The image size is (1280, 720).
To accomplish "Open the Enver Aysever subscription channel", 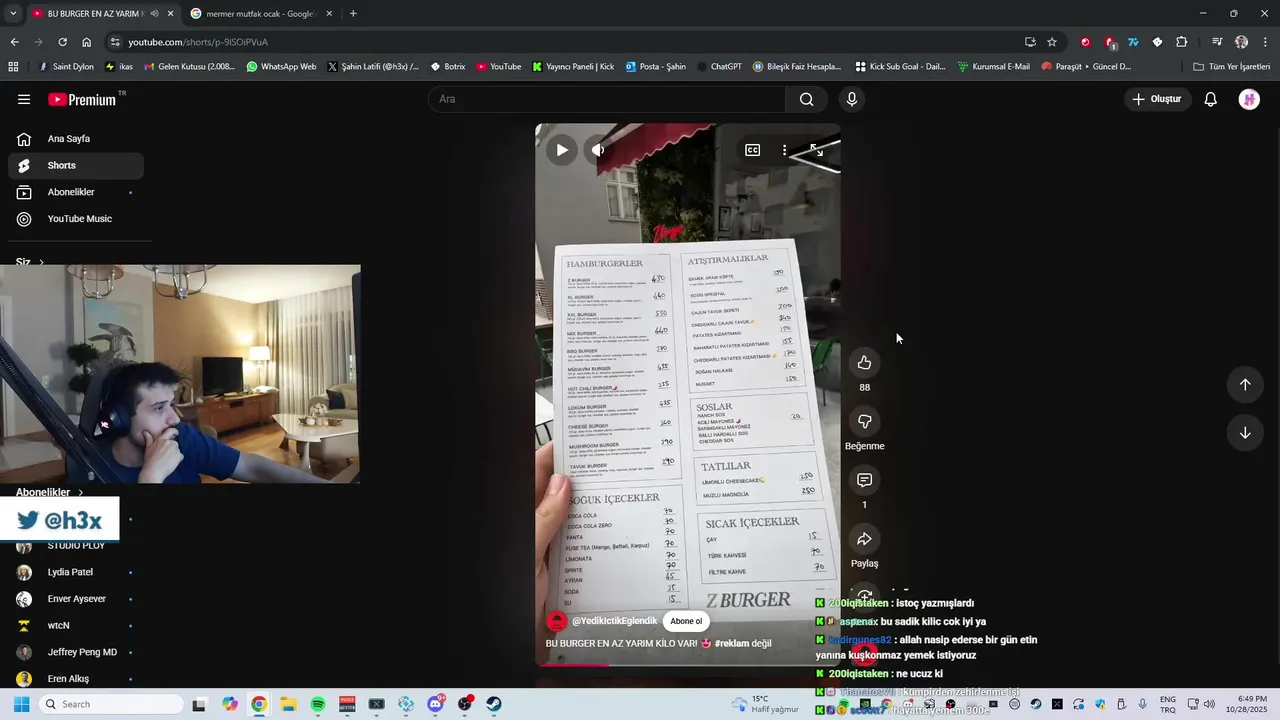I will click(76, 599).
